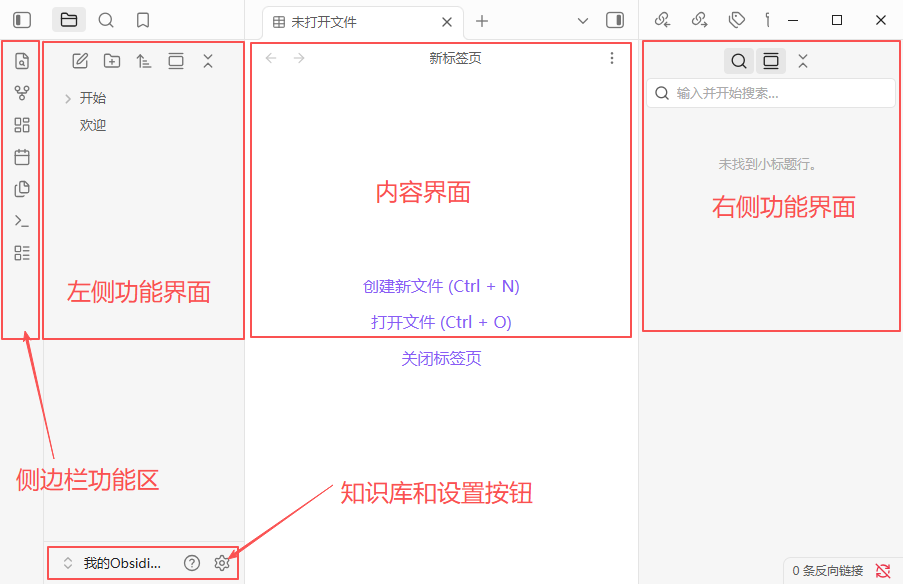Toggle auto-reveal in outline panel
Viewport: 903px width, 584px height.
click(771, 61)
